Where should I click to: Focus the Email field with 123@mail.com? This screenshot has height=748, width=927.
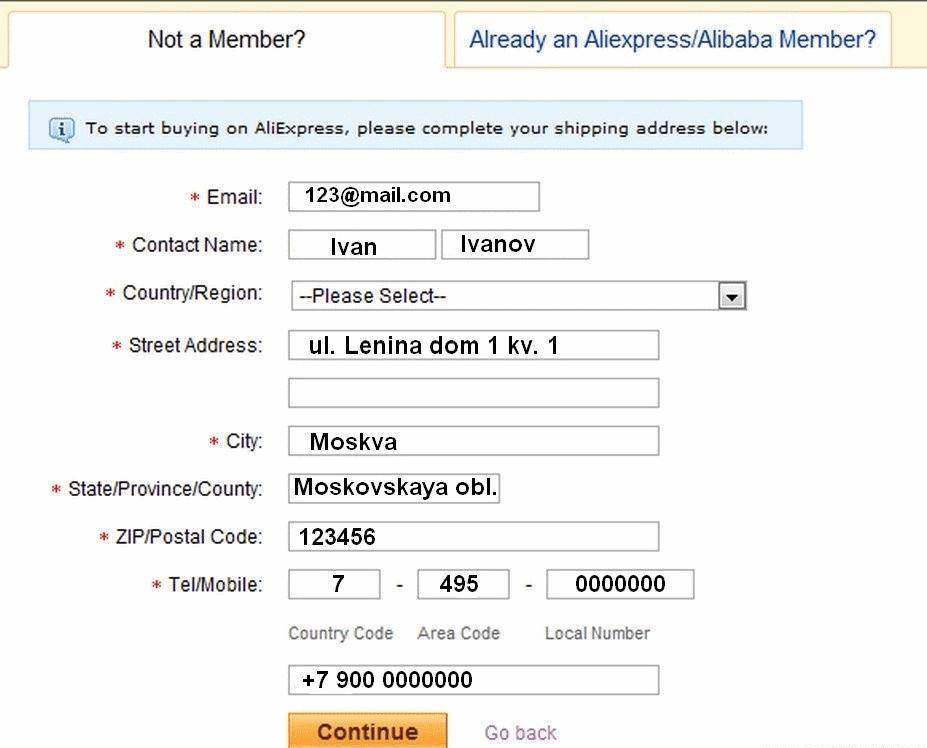click(x=414, y=196)
